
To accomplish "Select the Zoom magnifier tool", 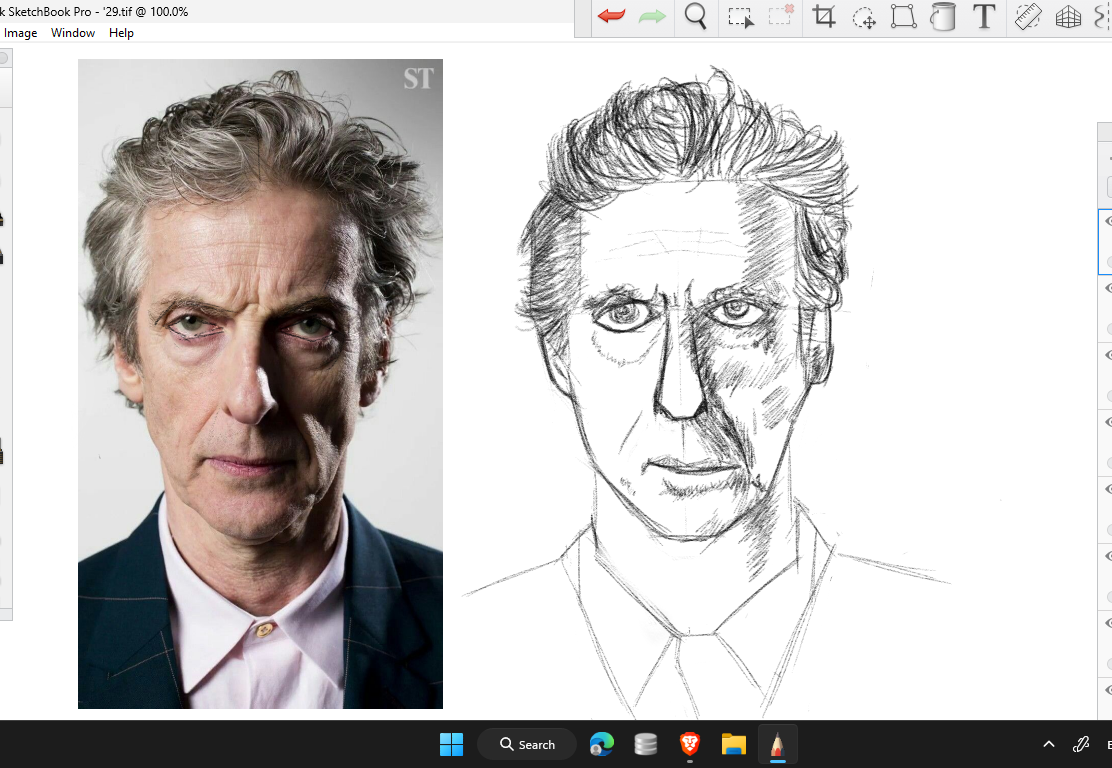I will (696, 16).
